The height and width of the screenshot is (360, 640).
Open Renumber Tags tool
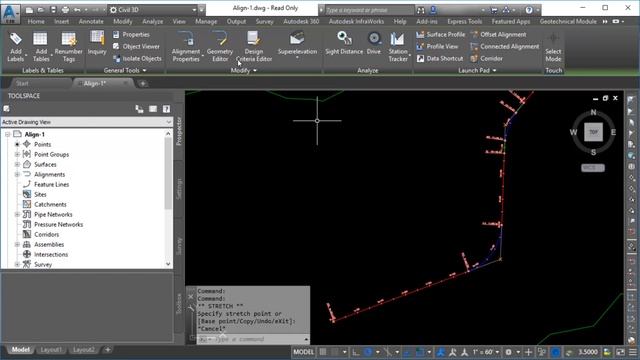[x=69, y=47]
